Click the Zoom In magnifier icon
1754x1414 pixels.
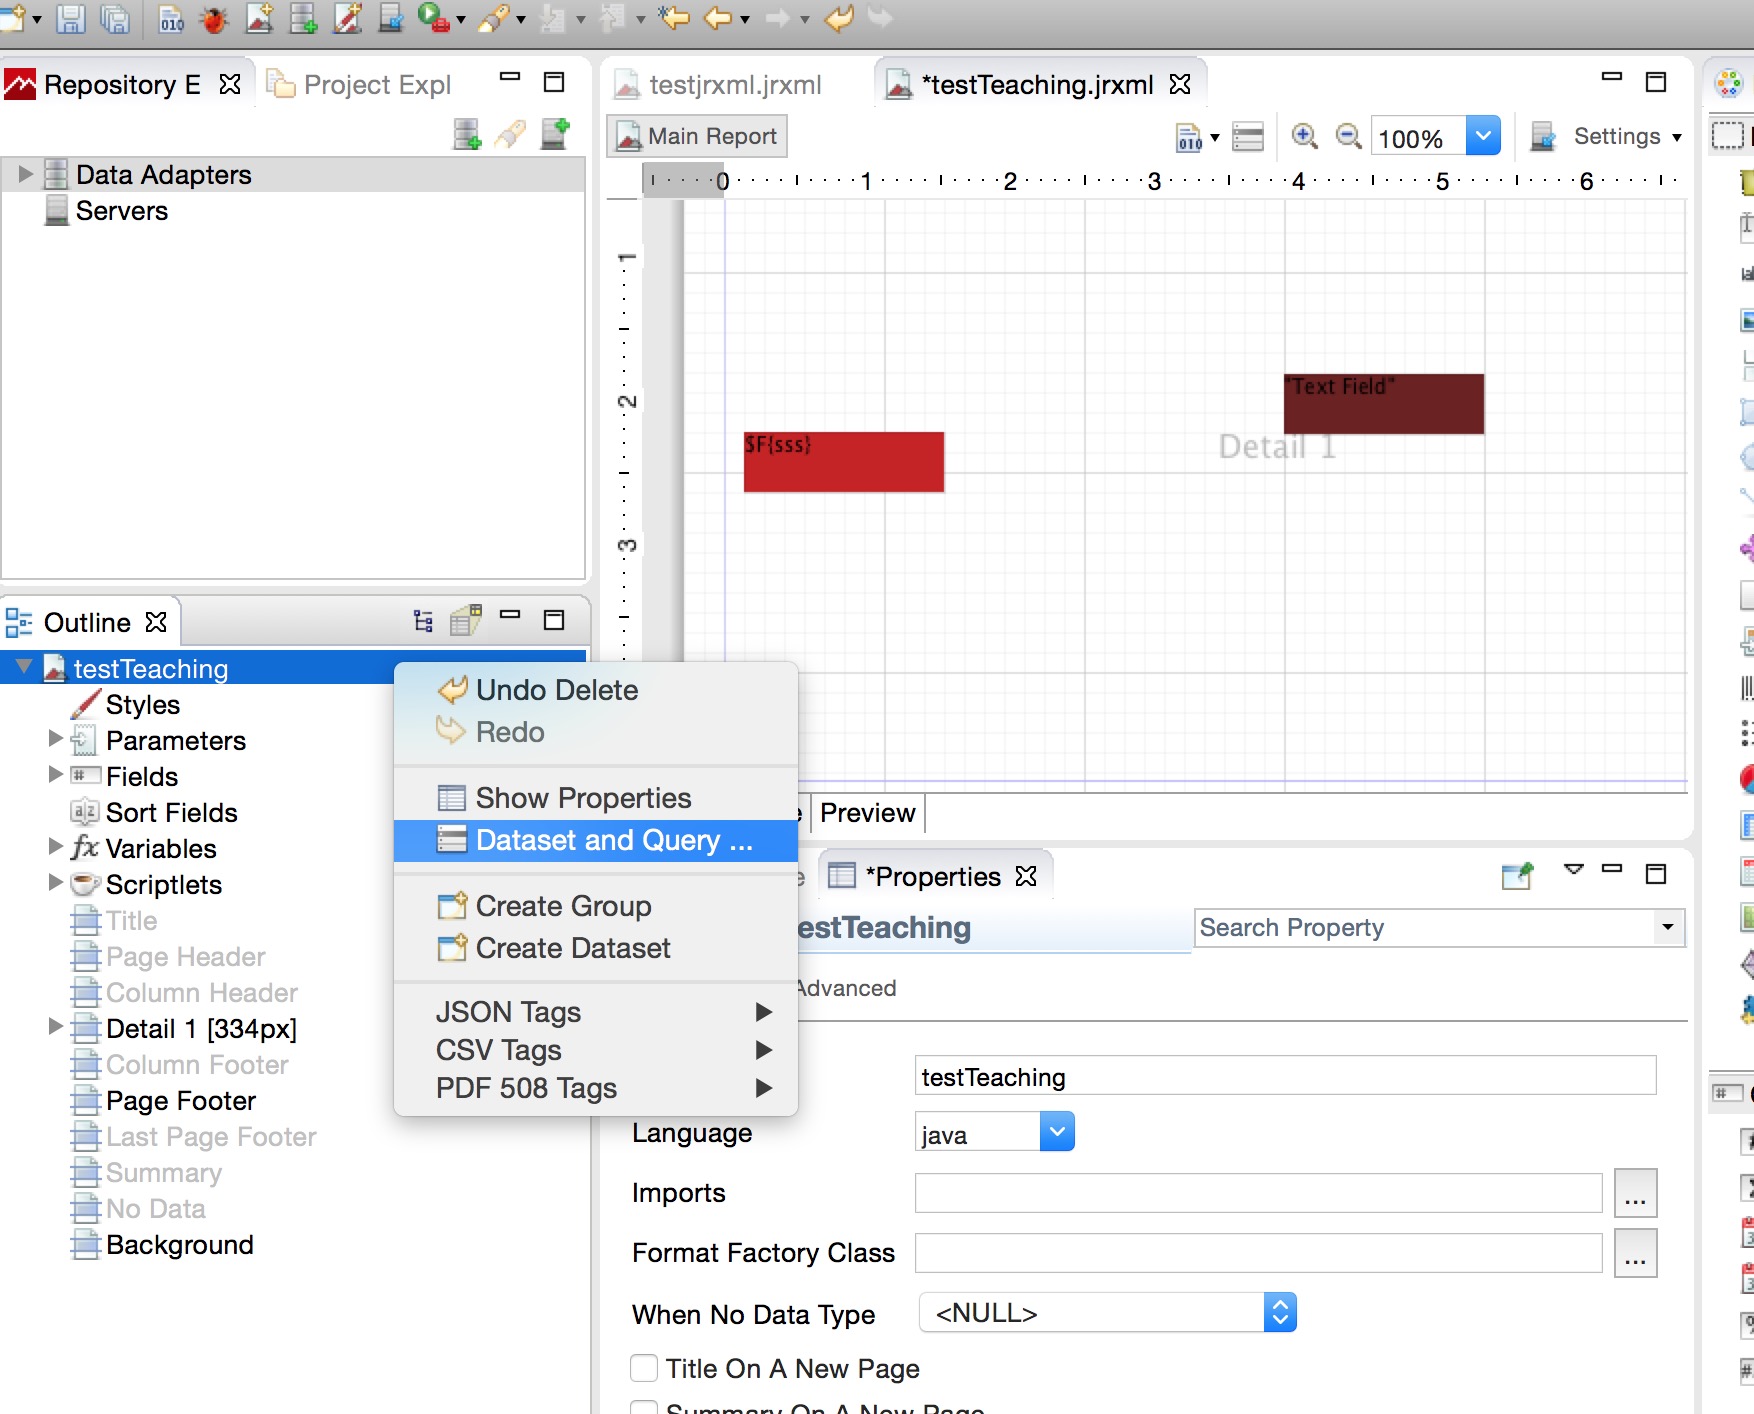1305,136
